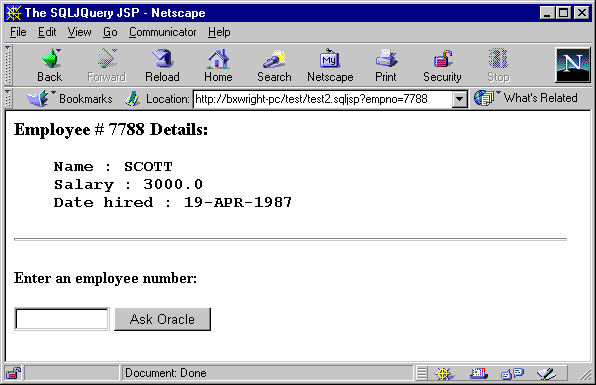The width and height of the screenshot is (596, 385).
Task: Click the Employee # 7788 Details heading
Action: click(111, 130)
